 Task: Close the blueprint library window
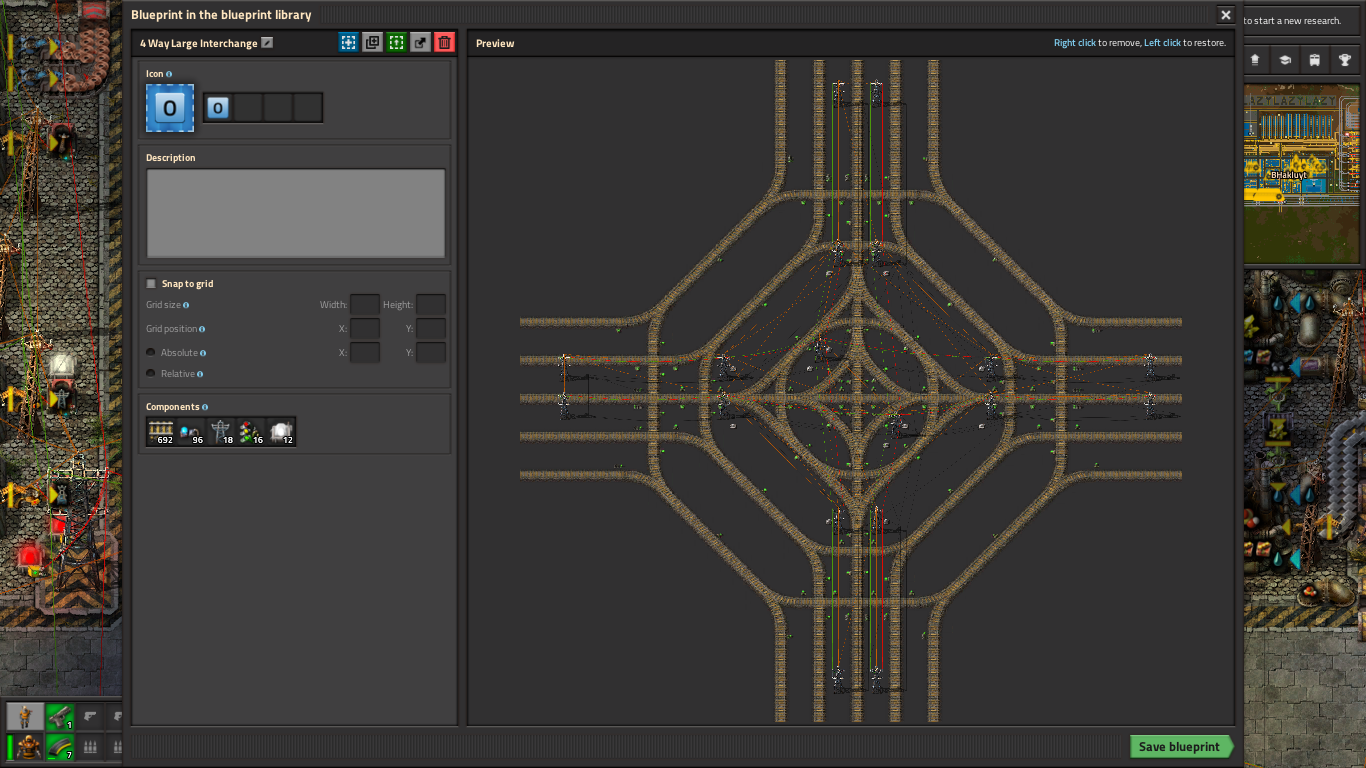pos(1225,15)
